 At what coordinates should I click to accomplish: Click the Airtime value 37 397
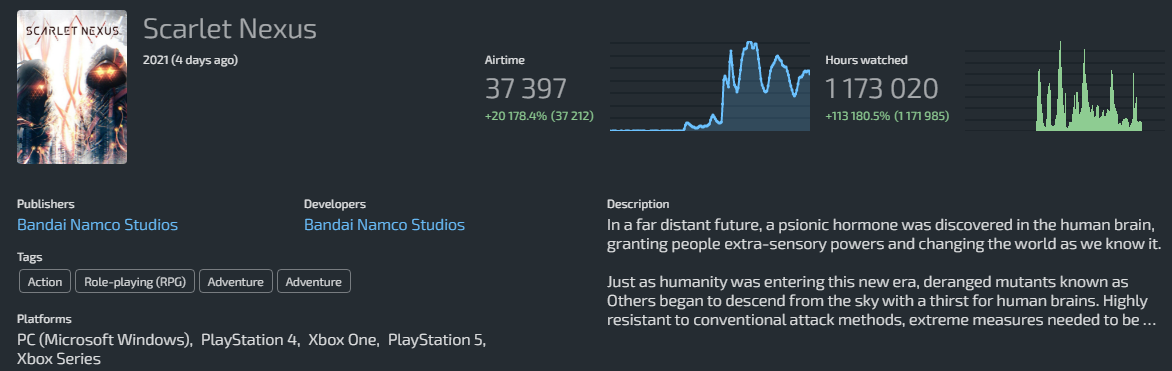[525, 89]
